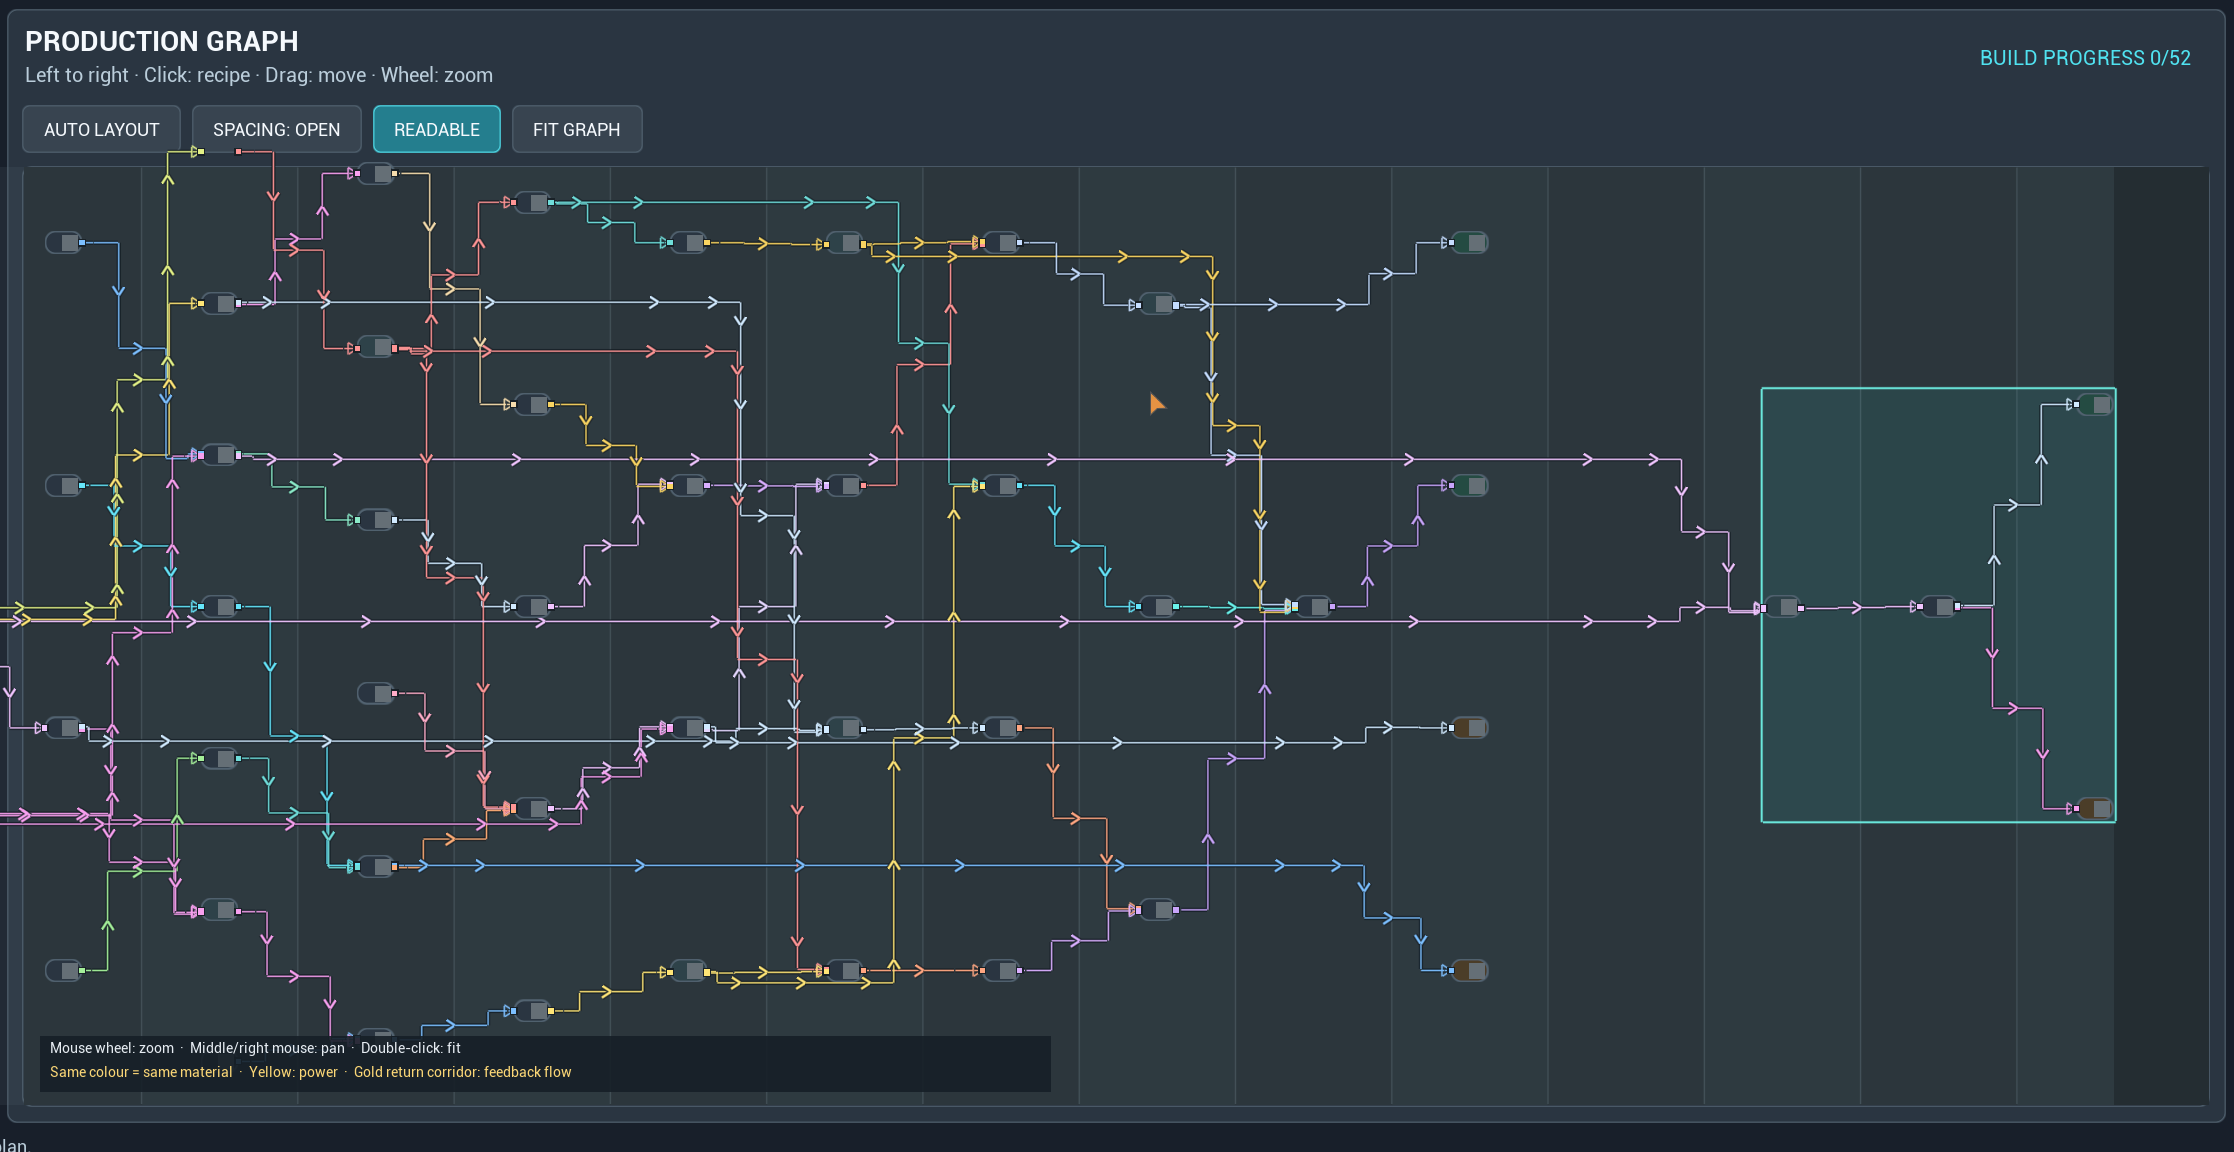Open the green output node inside the highlighted box

point(2094,405)
